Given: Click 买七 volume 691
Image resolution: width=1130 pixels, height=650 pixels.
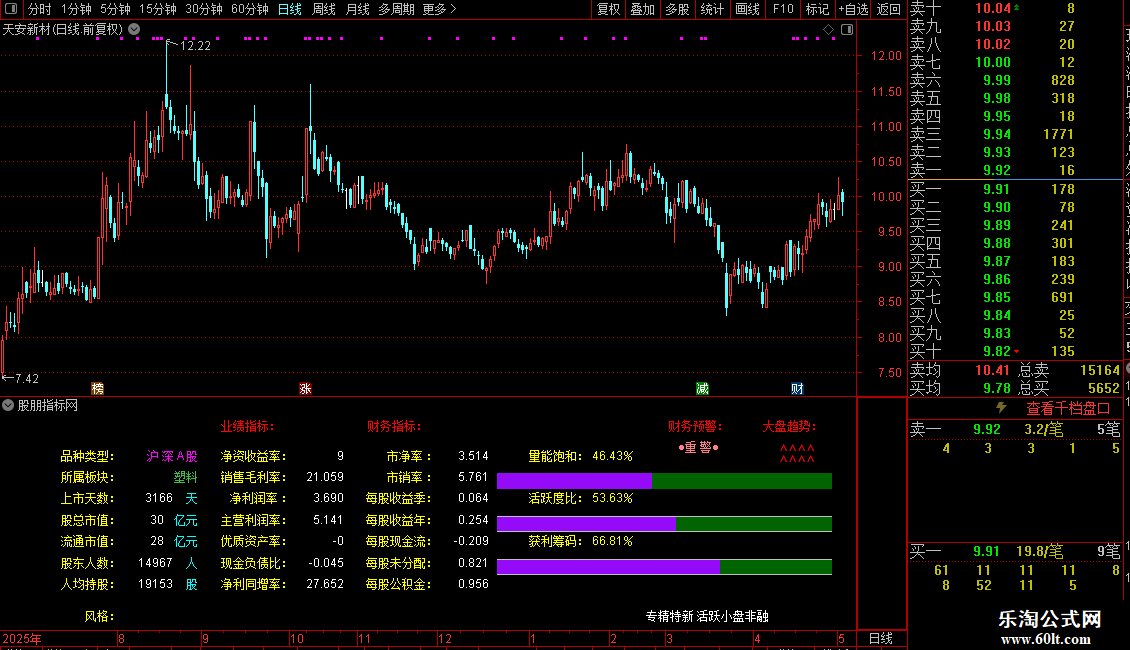Looking at the screenshot, I should tap(1063, 298).
